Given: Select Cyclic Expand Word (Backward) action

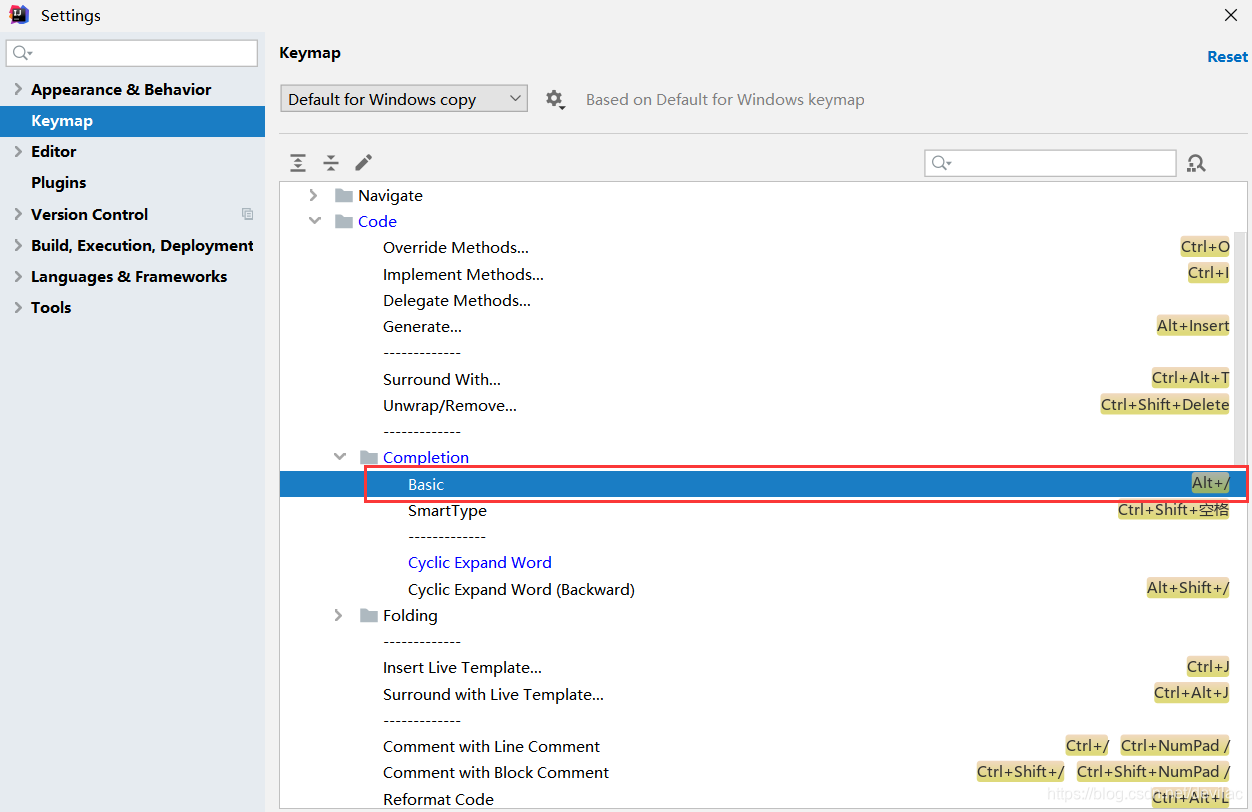Looking at the screenshot, I should click(x=521, y=589).
